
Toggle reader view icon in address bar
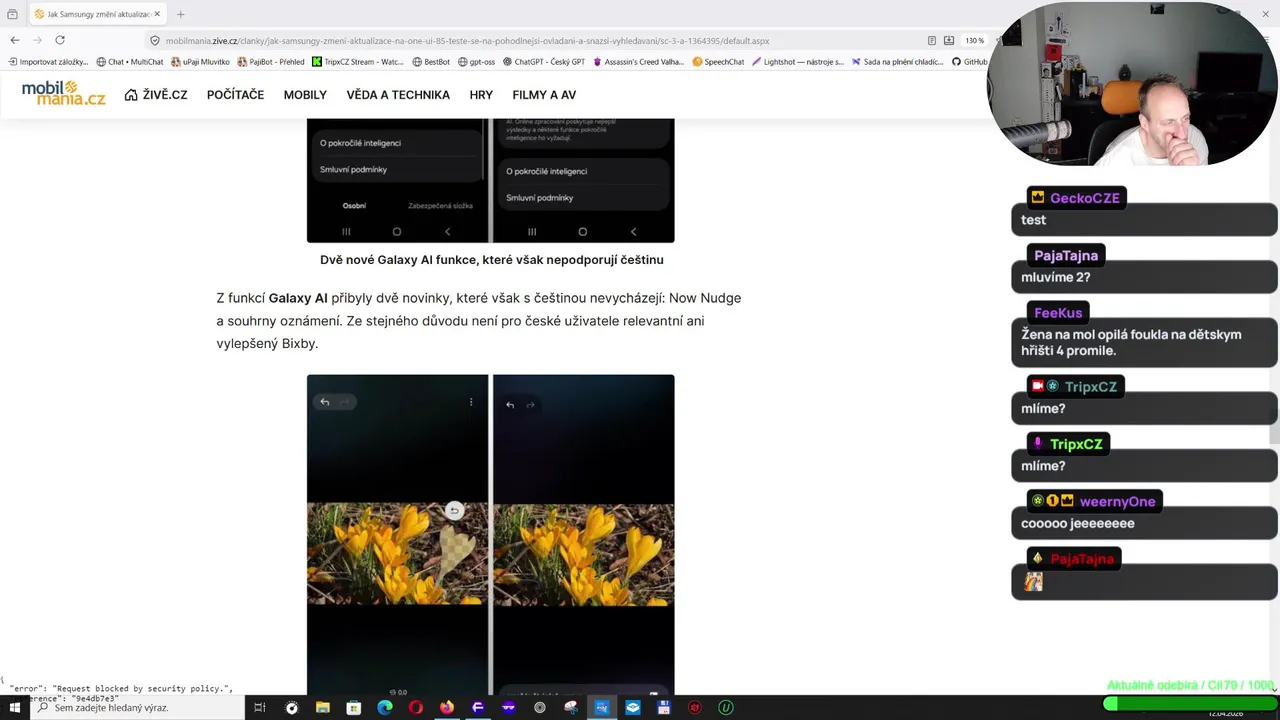click(932, 41)
